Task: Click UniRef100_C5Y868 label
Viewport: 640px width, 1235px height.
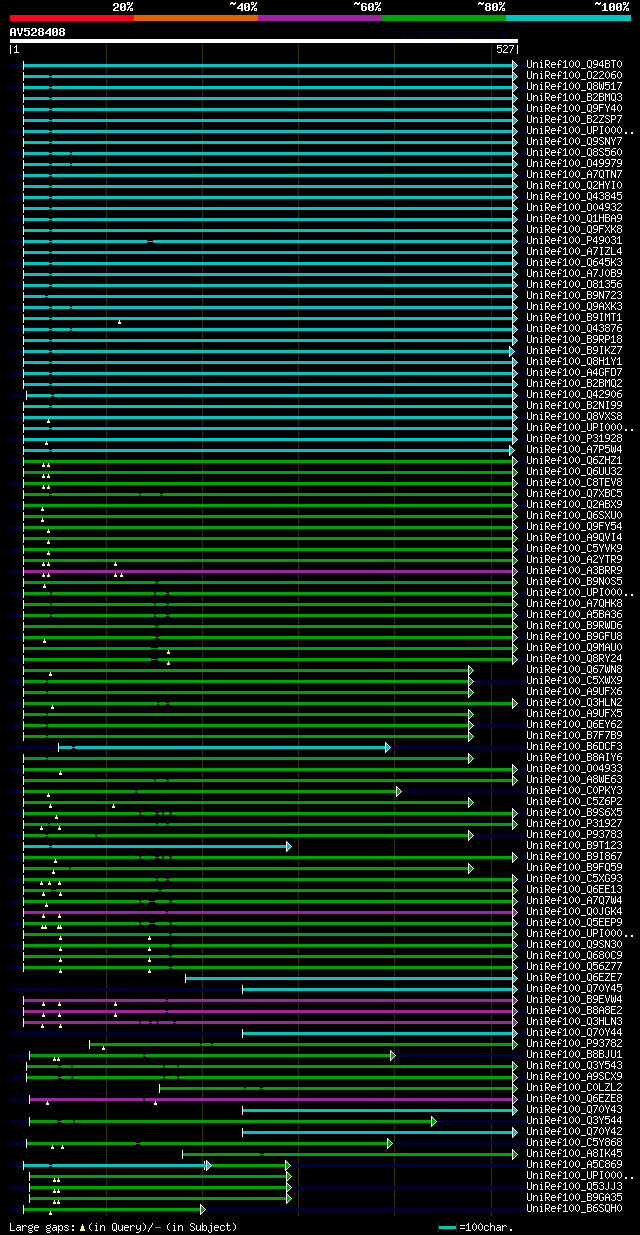Action: click(575, 1142)
